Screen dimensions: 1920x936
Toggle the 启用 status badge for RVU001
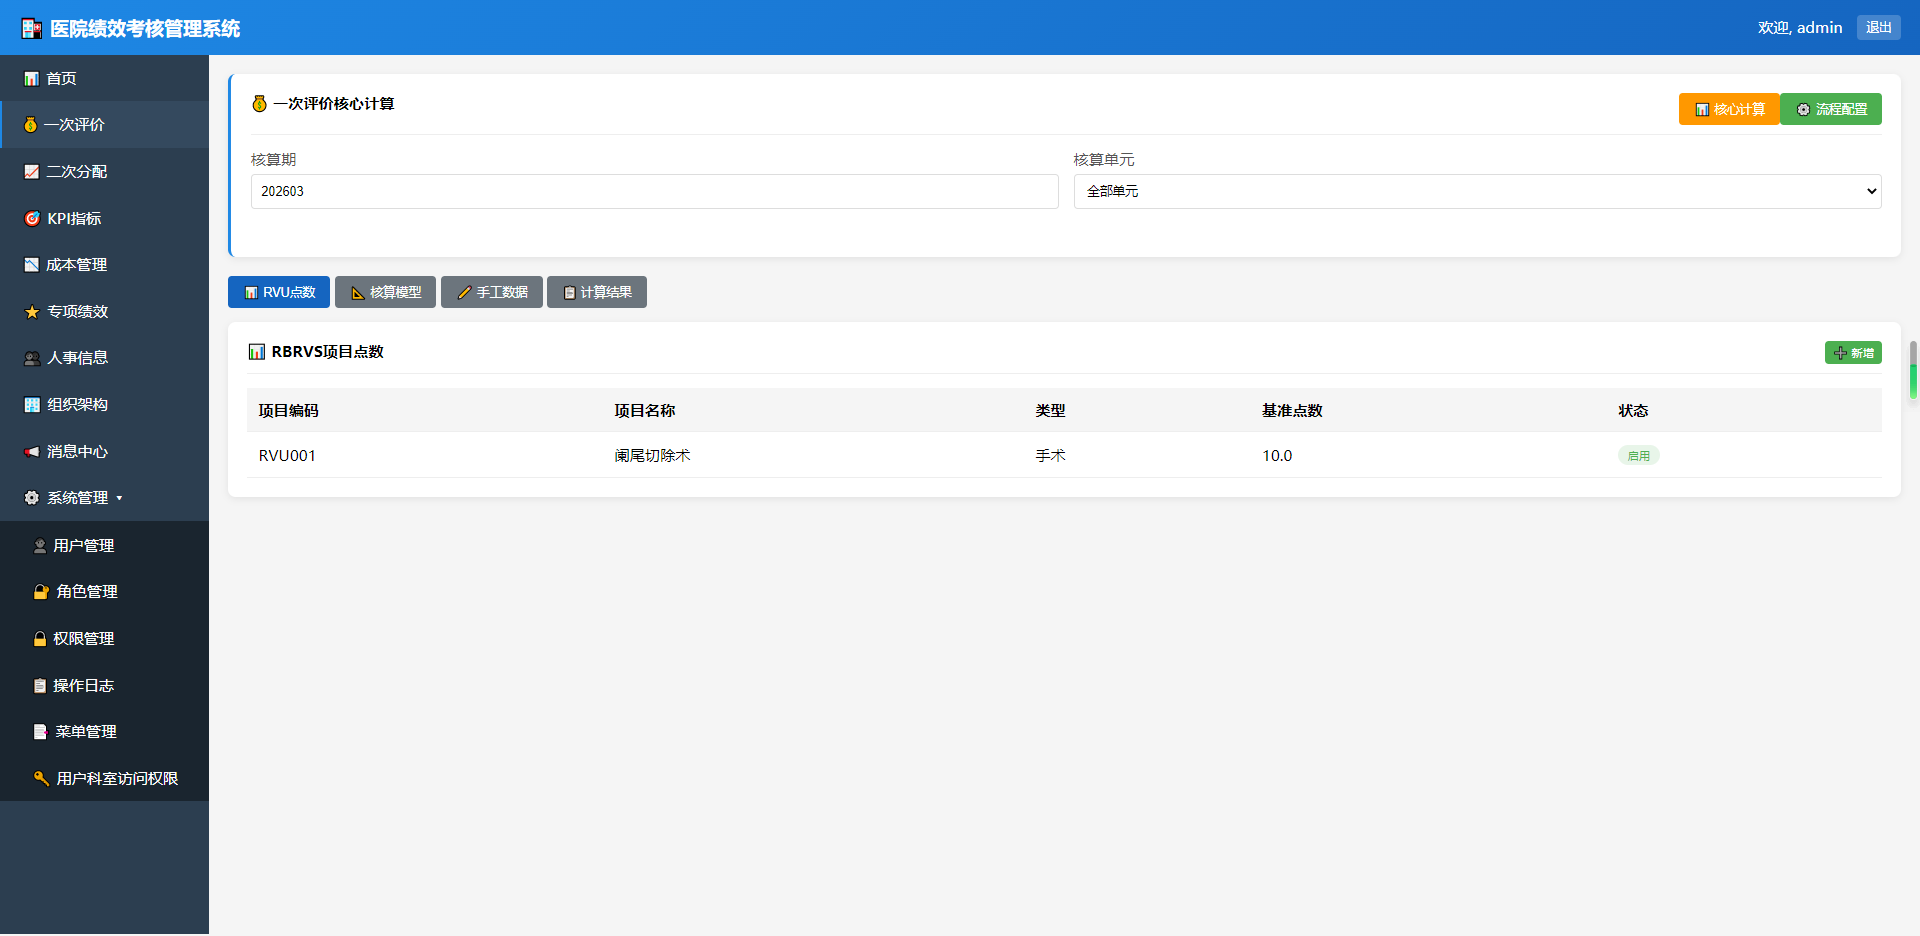click(x=1638, y=456)
